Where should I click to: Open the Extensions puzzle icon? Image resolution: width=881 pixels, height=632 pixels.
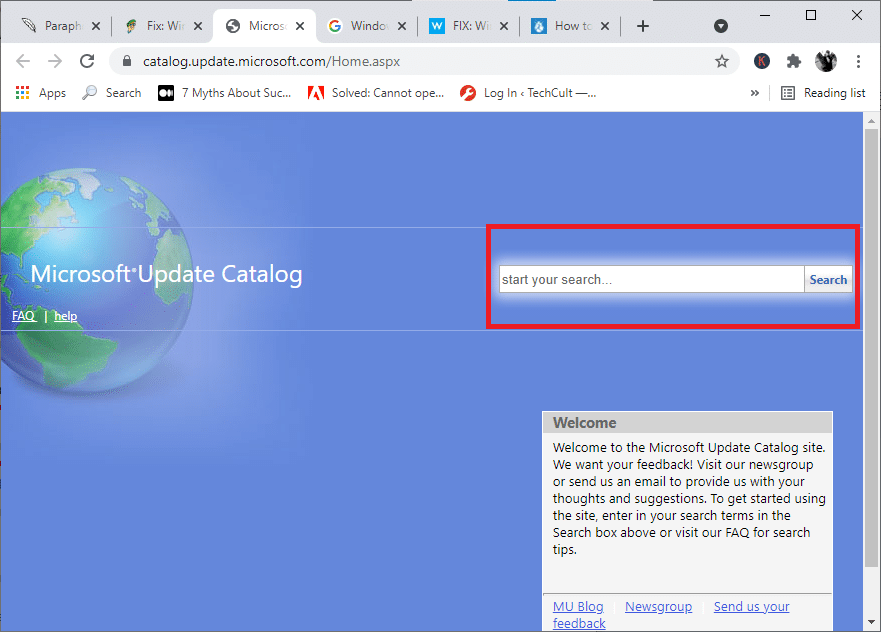point(794,61)
